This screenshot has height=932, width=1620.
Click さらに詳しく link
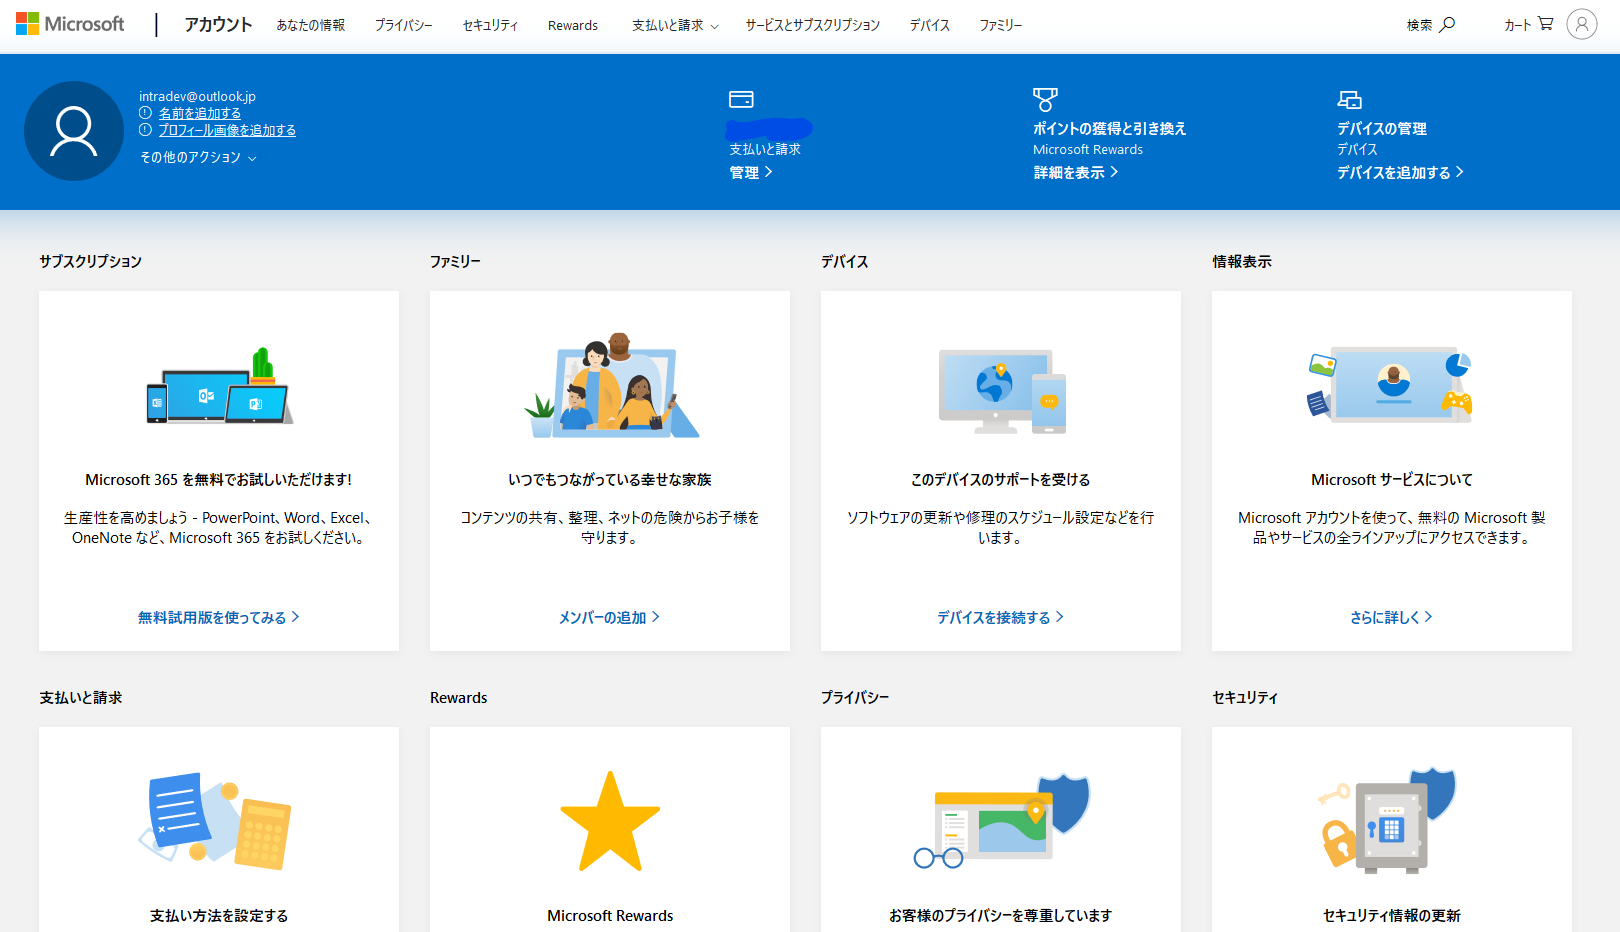(x=1391, y=617)
